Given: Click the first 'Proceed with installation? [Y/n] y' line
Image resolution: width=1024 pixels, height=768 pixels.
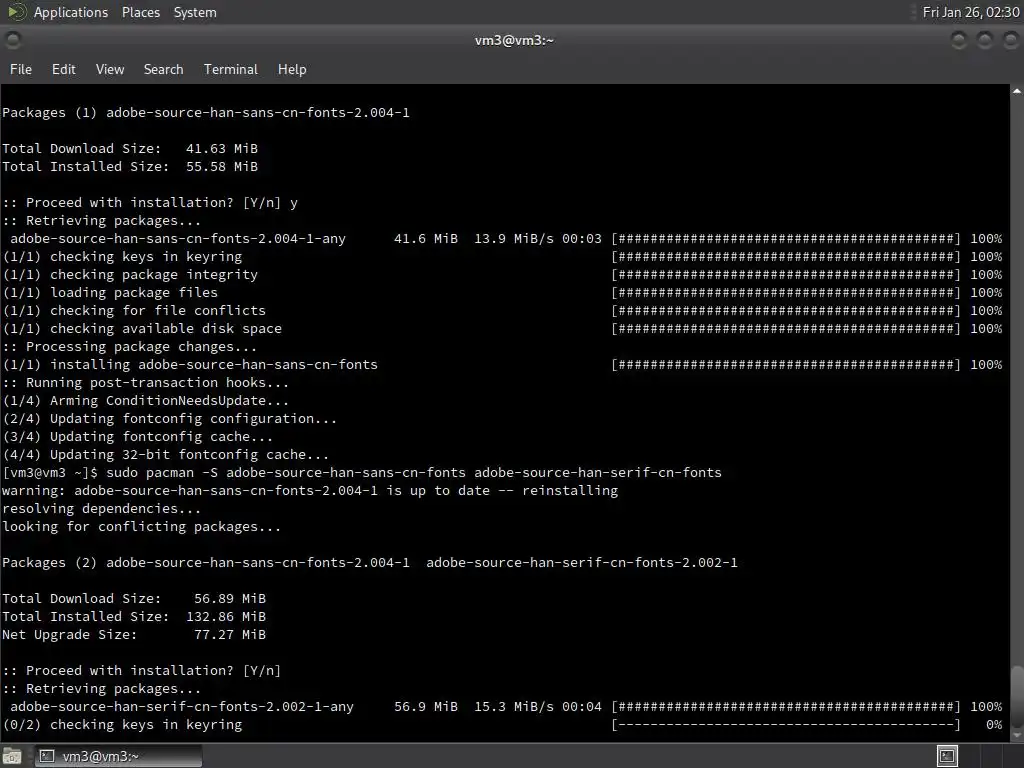Looking at the screenshot, I should pos(150,202).
